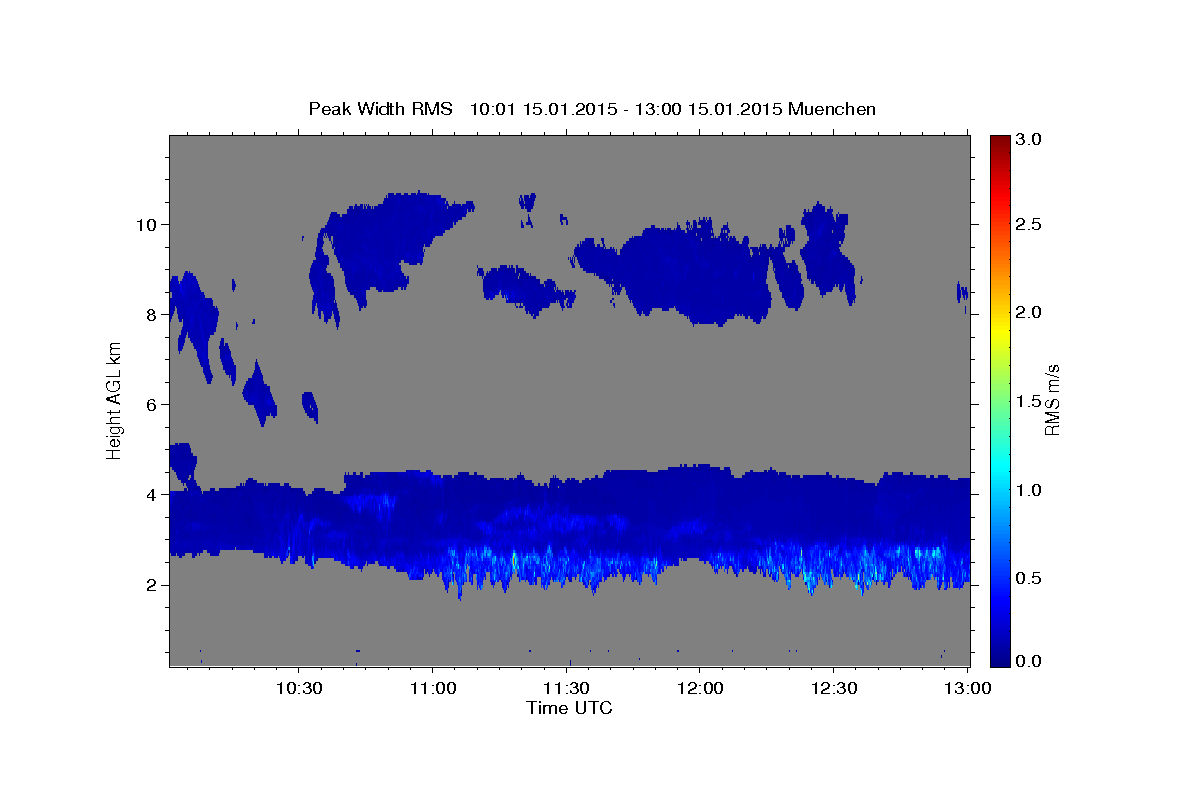Click the plot title 'Peak Width RMS'
This screenshot has width=1200, height=800.
pos(380,108)
